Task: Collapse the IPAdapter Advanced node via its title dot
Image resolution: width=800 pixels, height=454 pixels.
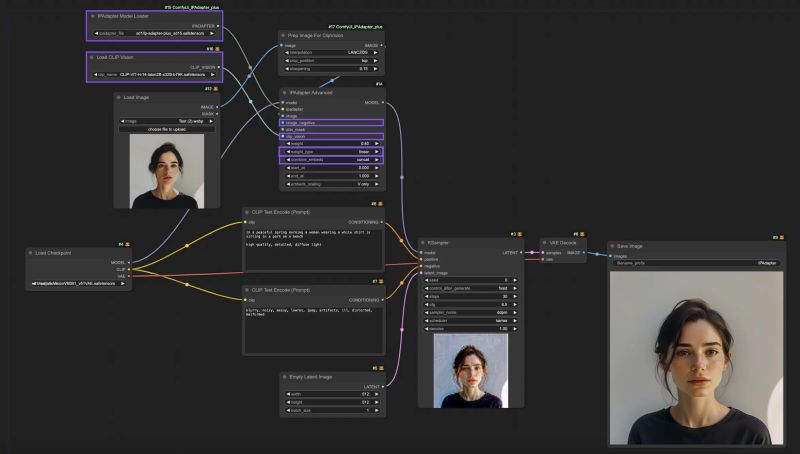Action: (285, 93)
